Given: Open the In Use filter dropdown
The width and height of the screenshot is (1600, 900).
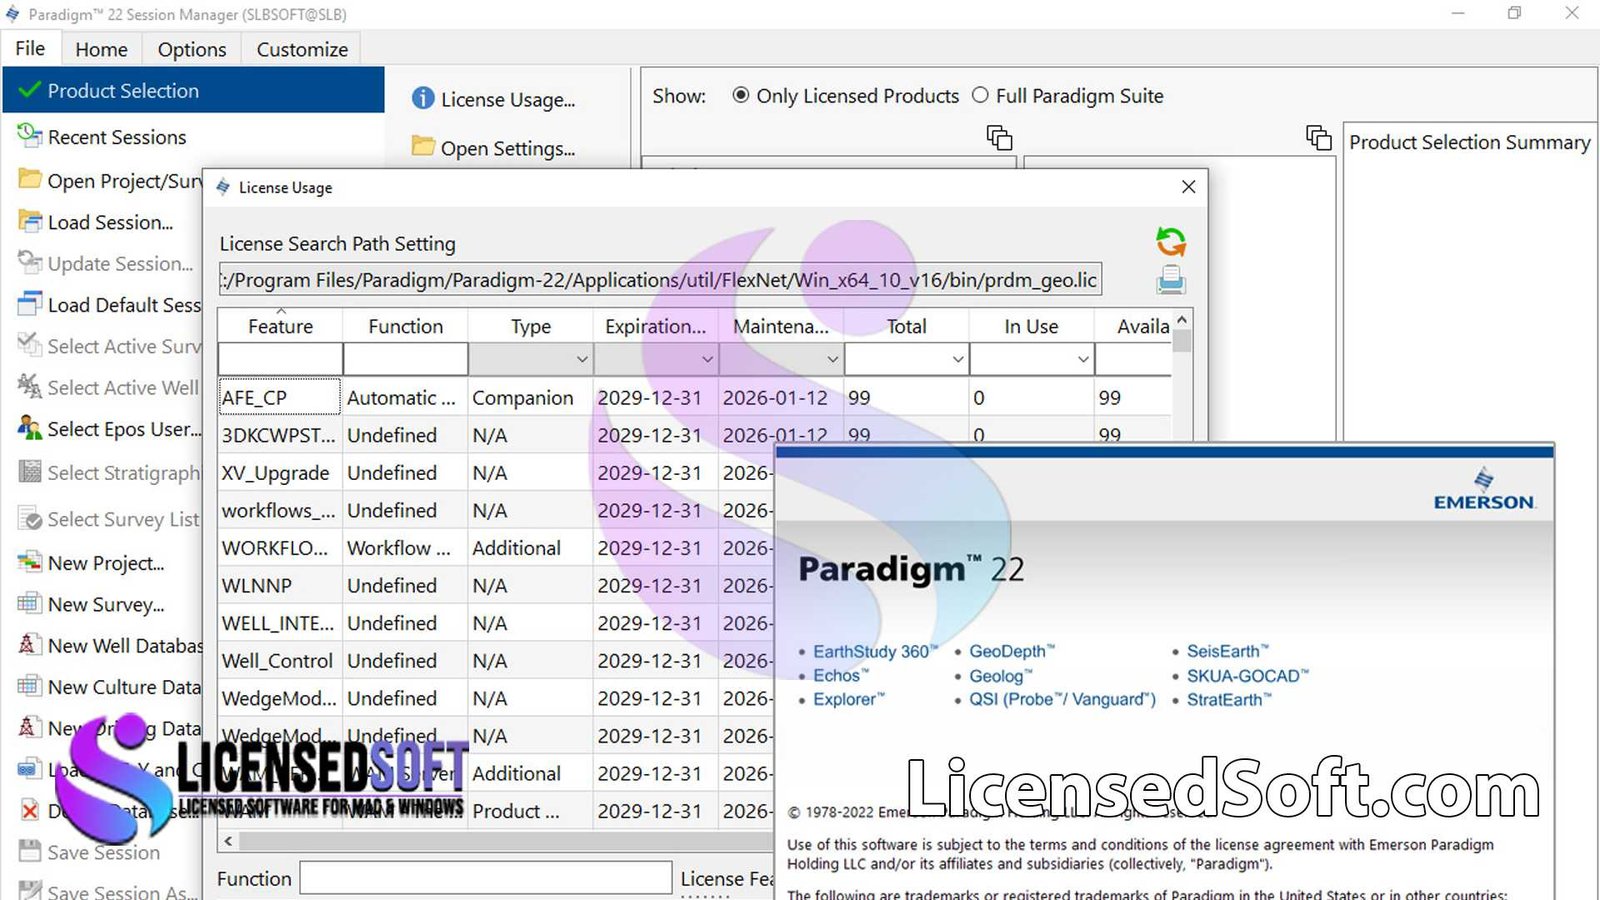Looking at the screenshot, I should (x=1082, y=359).
